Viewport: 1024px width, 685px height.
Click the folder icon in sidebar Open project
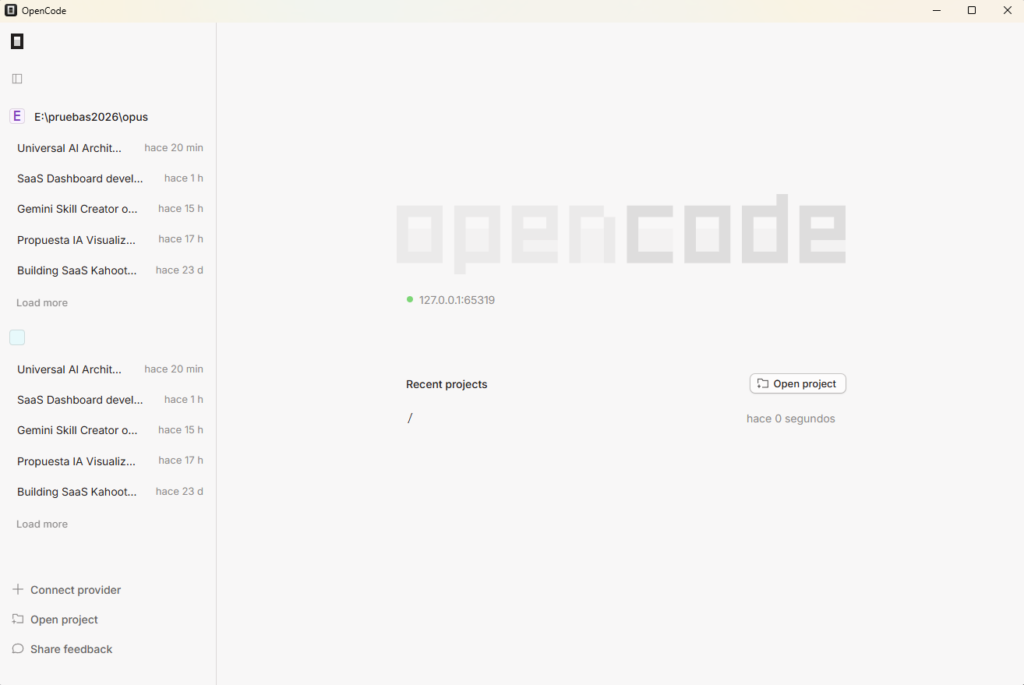[17, 619]
